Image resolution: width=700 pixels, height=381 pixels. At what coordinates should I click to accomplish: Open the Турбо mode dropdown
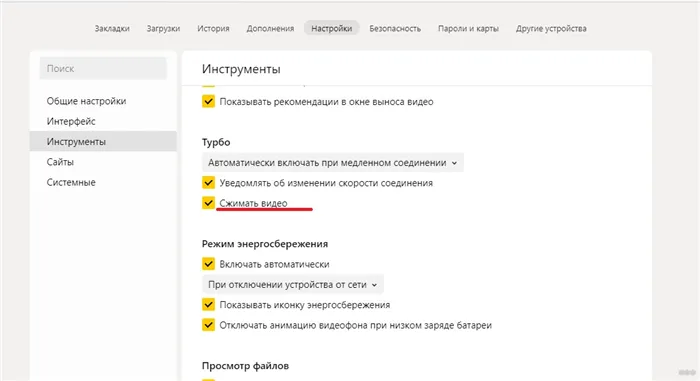coord(333,163)
